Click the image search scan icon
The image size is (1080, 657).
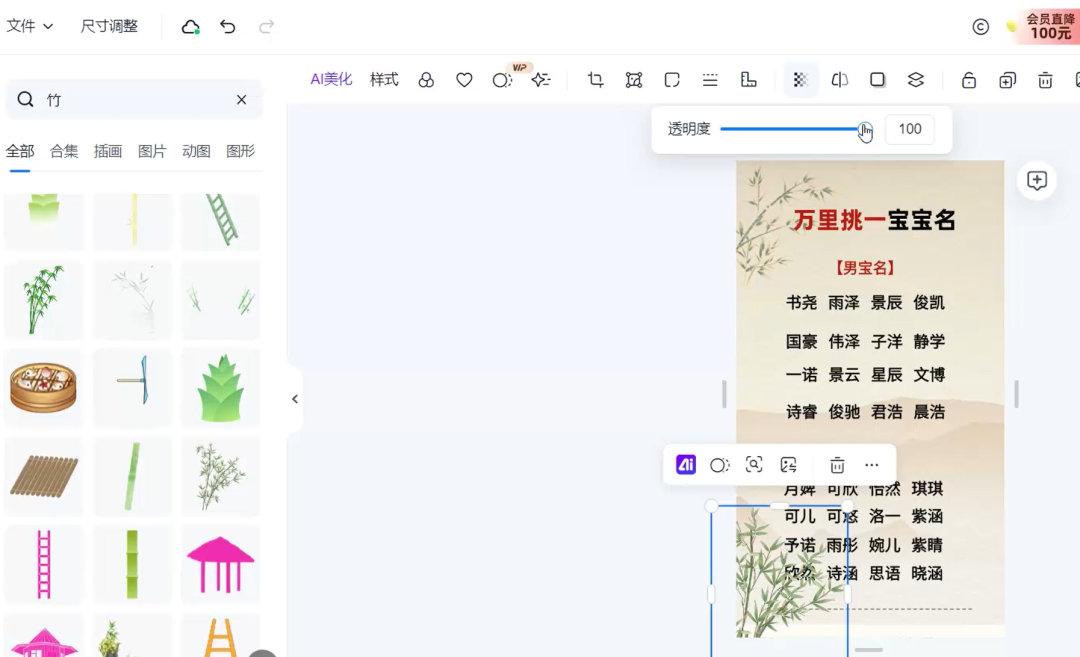pyautogui.click(x=754, y=465)
